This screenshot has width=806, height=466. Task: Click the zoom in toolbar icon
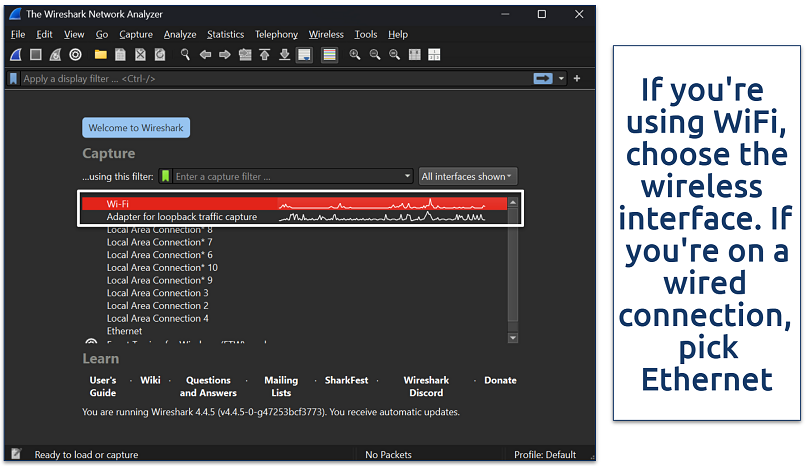pyautogui.click(x=355, y=54)
